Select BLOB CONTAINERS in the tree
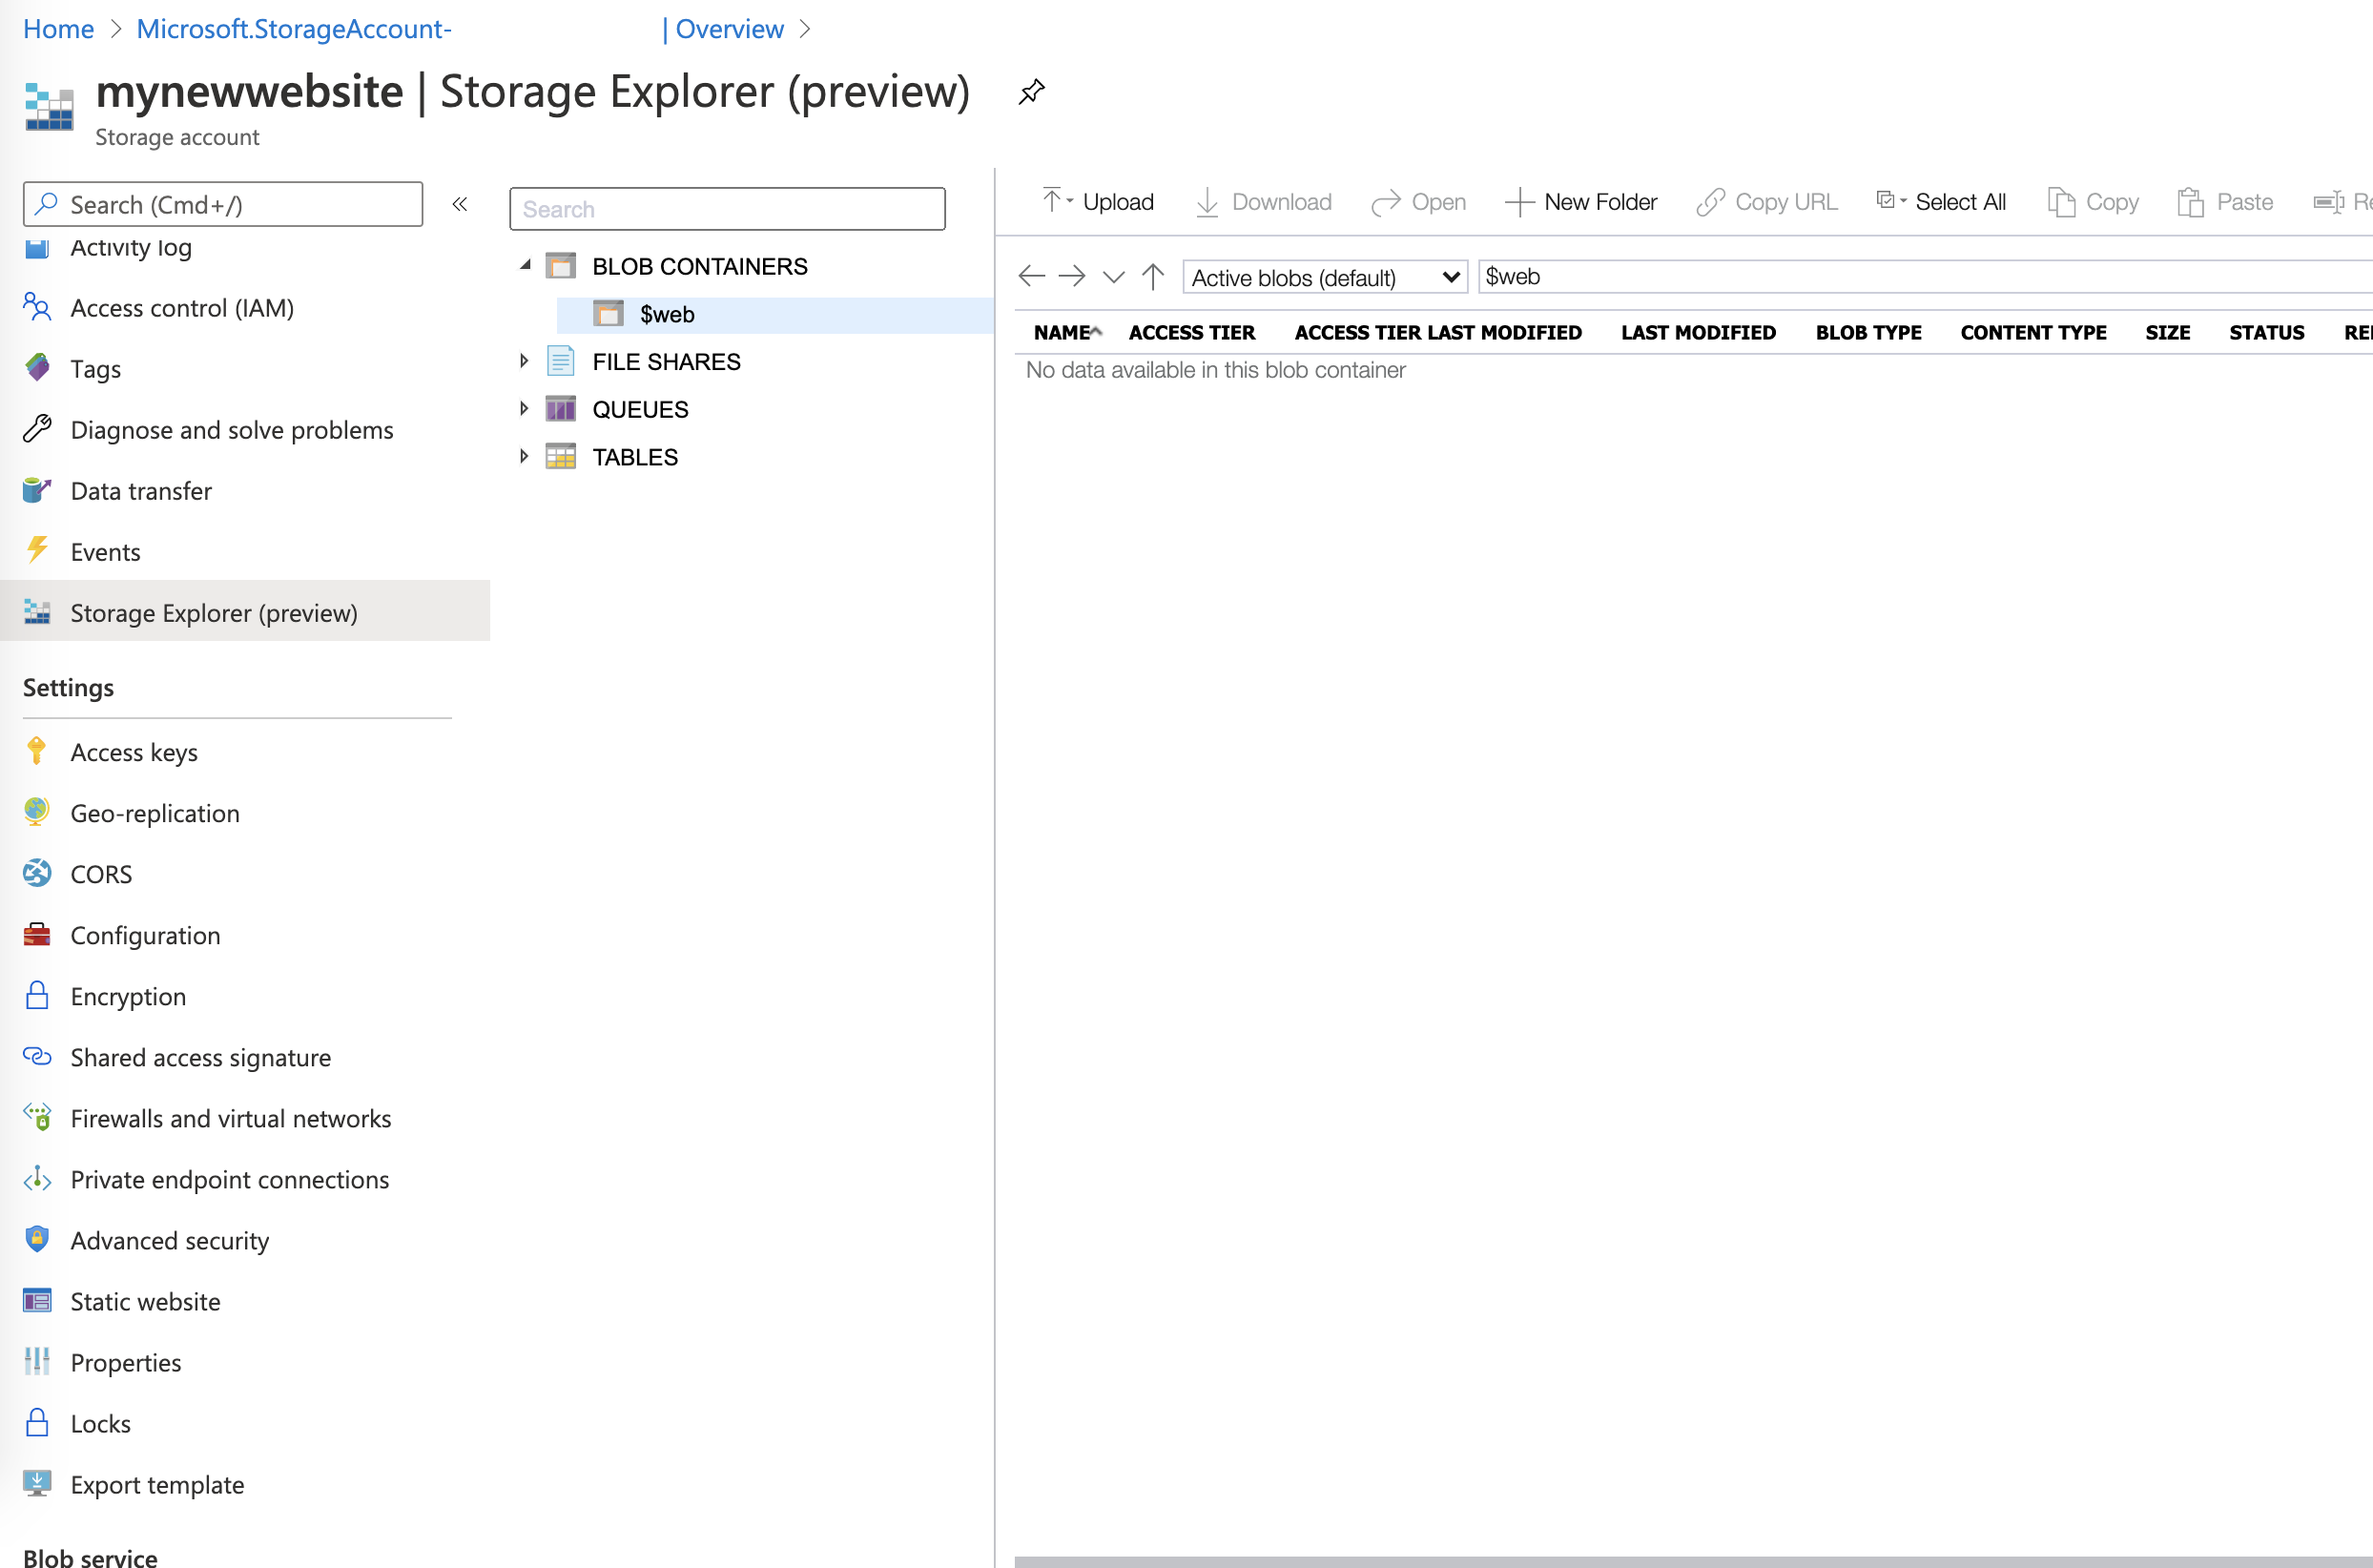2373x1568 pixels. [699, 266]
